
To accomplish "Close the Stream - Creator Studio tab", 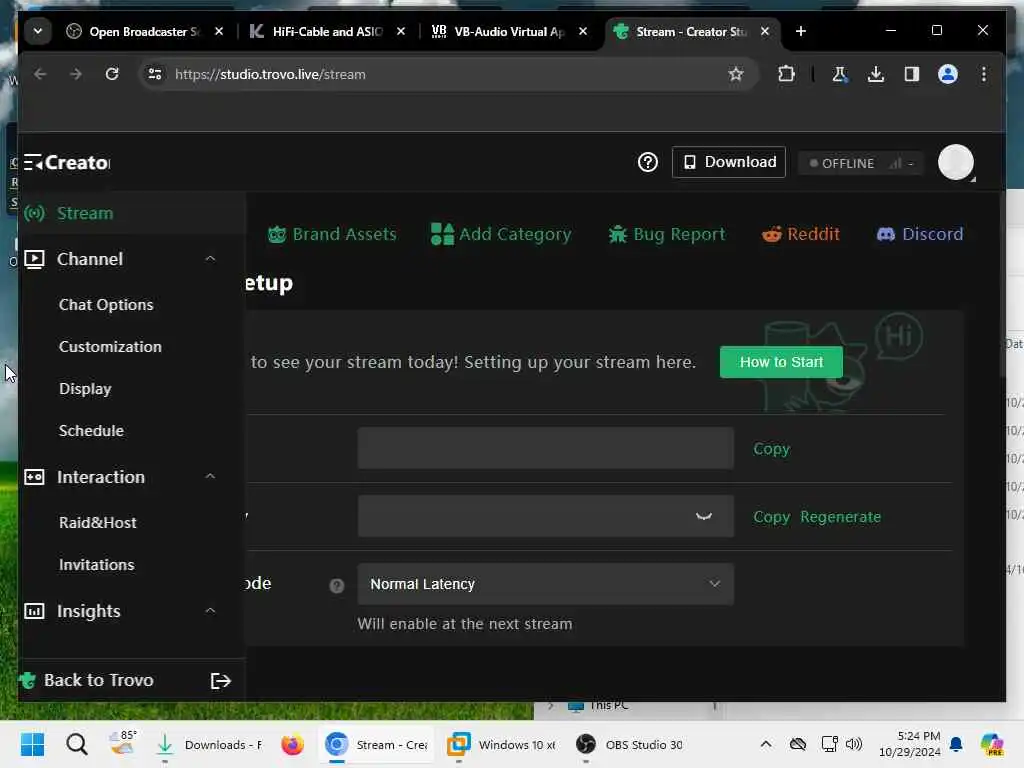I will point(765,31).
